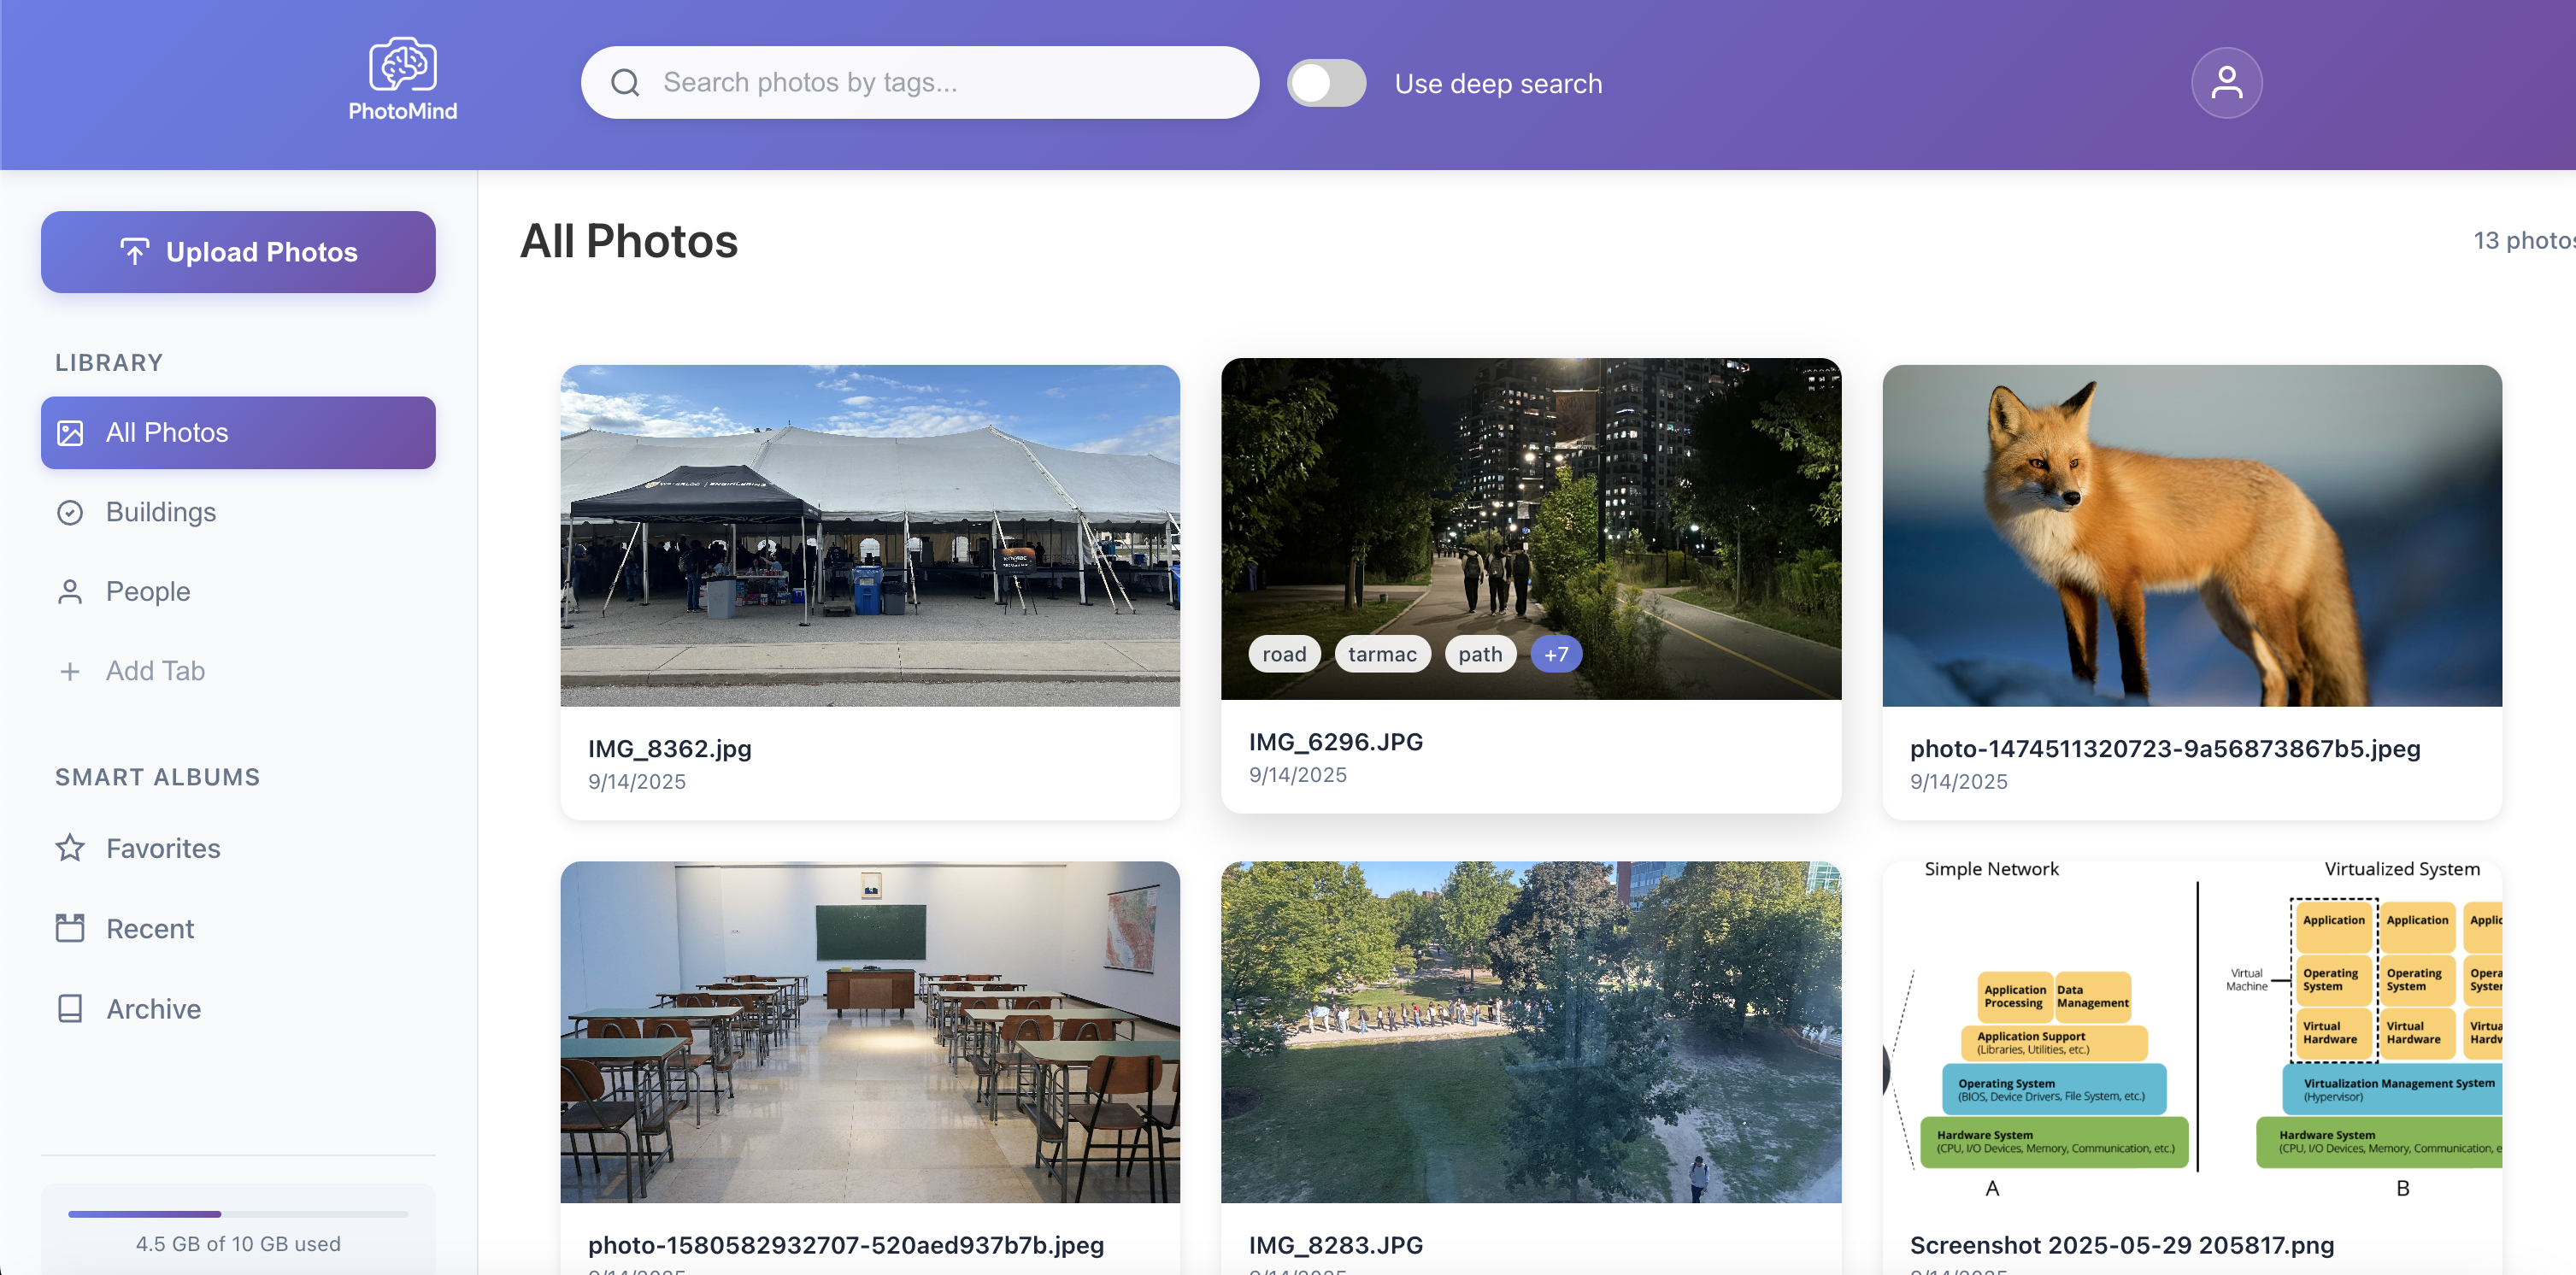Click the Buildings check-circle icon
2576x1275 pixels.
pos(70,512)
